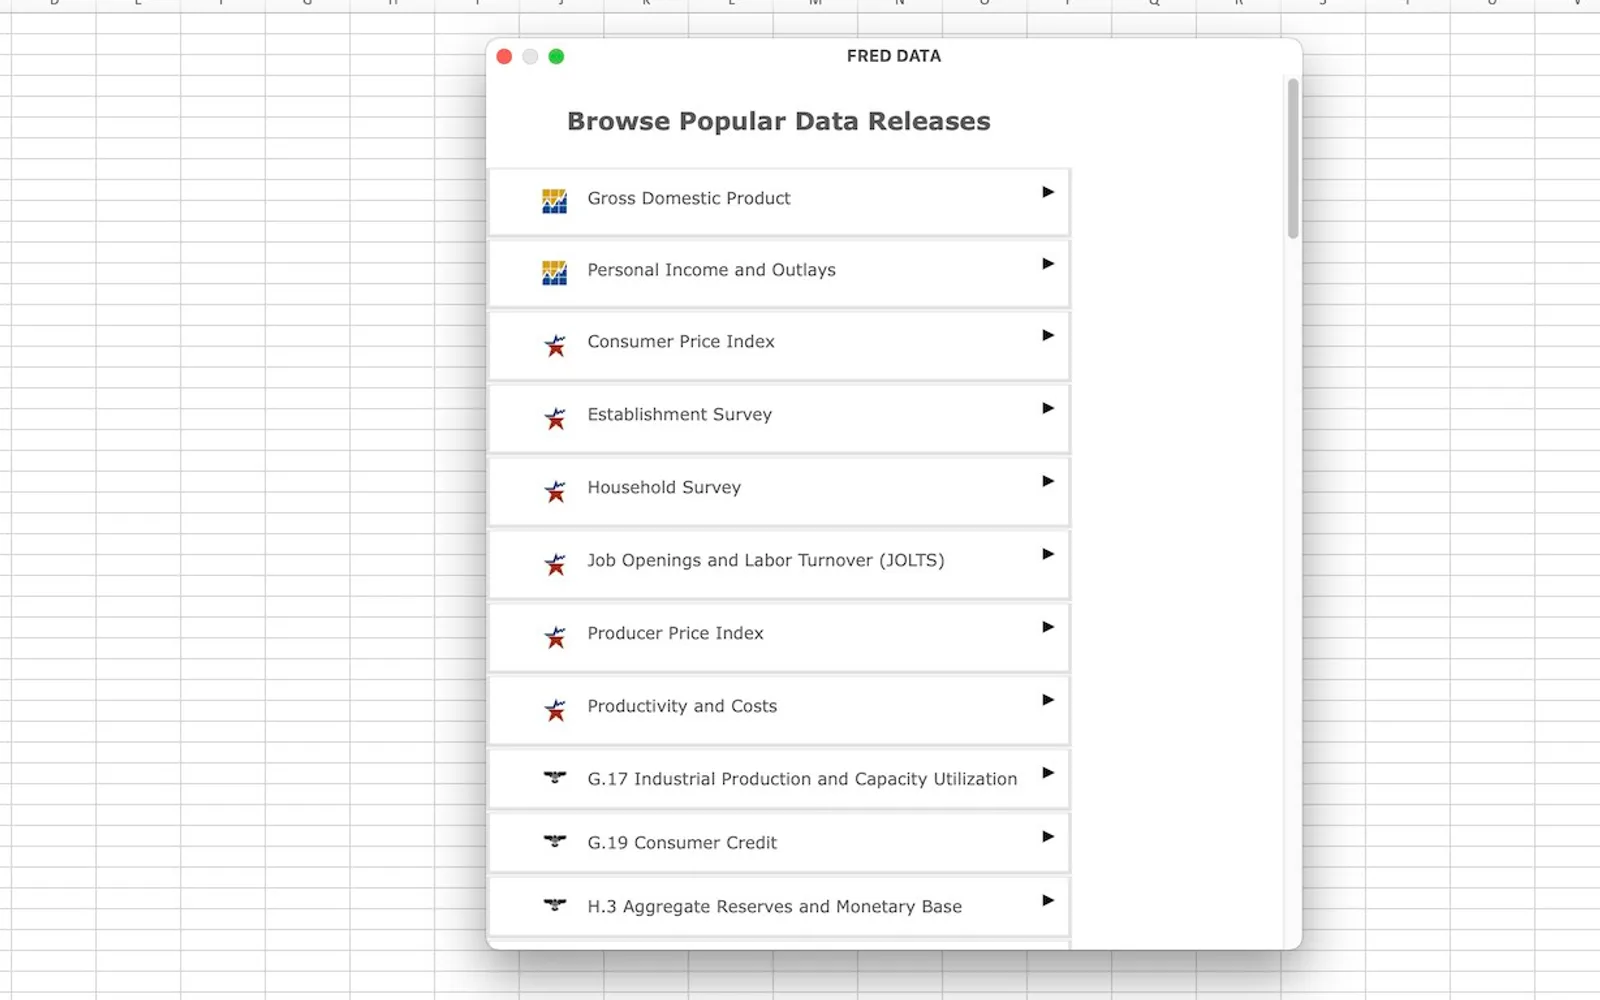Open H.3 Aggregate Reserves and Monetary Base
This screenshot has height=1000, width=1600.
click(x=779, y=907)
